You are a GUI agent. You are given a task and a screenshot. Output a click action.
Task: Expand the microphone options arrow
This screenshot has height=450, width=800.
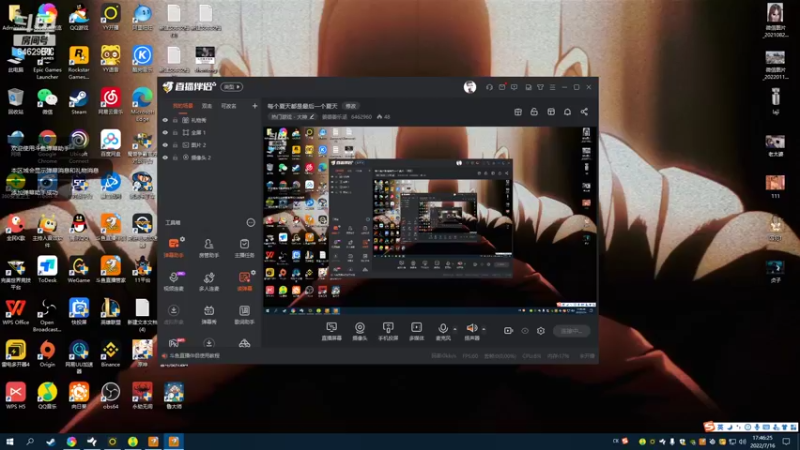(455, 329)
